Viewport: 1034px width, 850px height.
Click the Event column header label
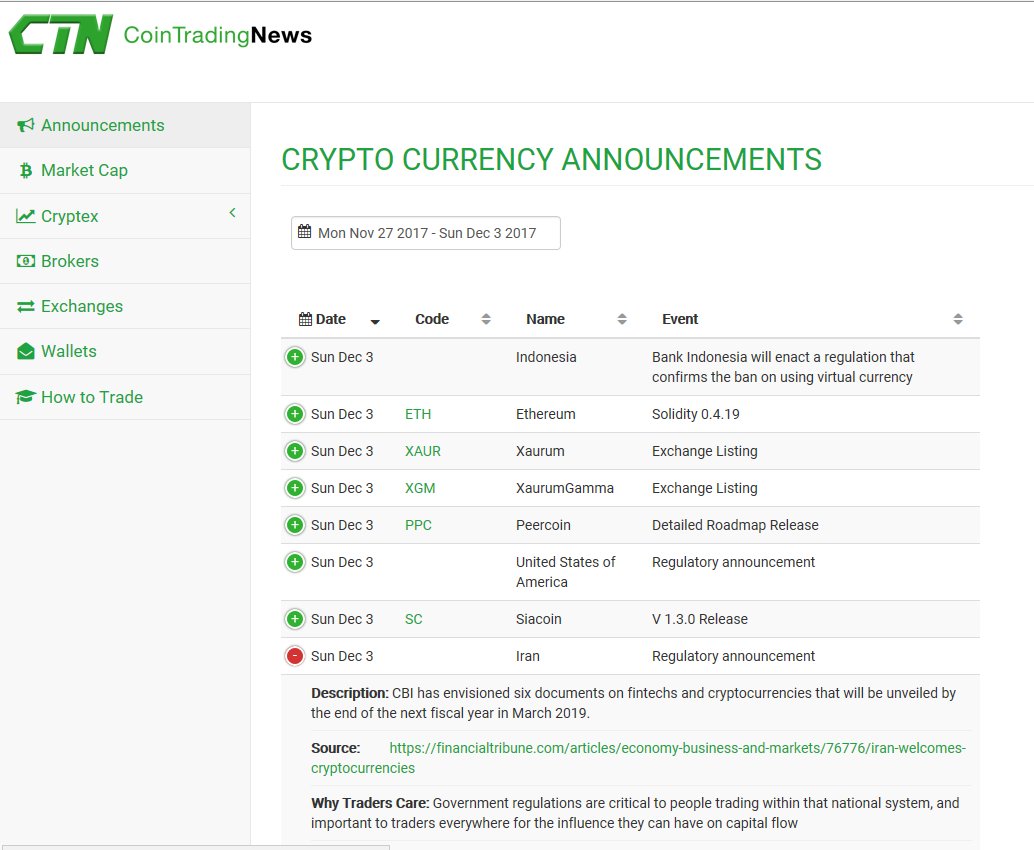pos(680,319)
